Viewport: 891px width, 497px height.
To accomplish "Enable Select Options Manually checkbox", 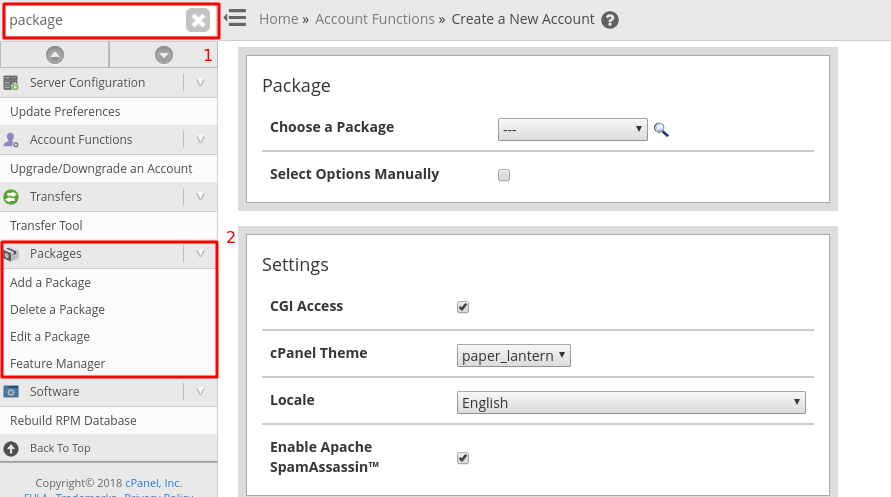I will coord(504,175).
